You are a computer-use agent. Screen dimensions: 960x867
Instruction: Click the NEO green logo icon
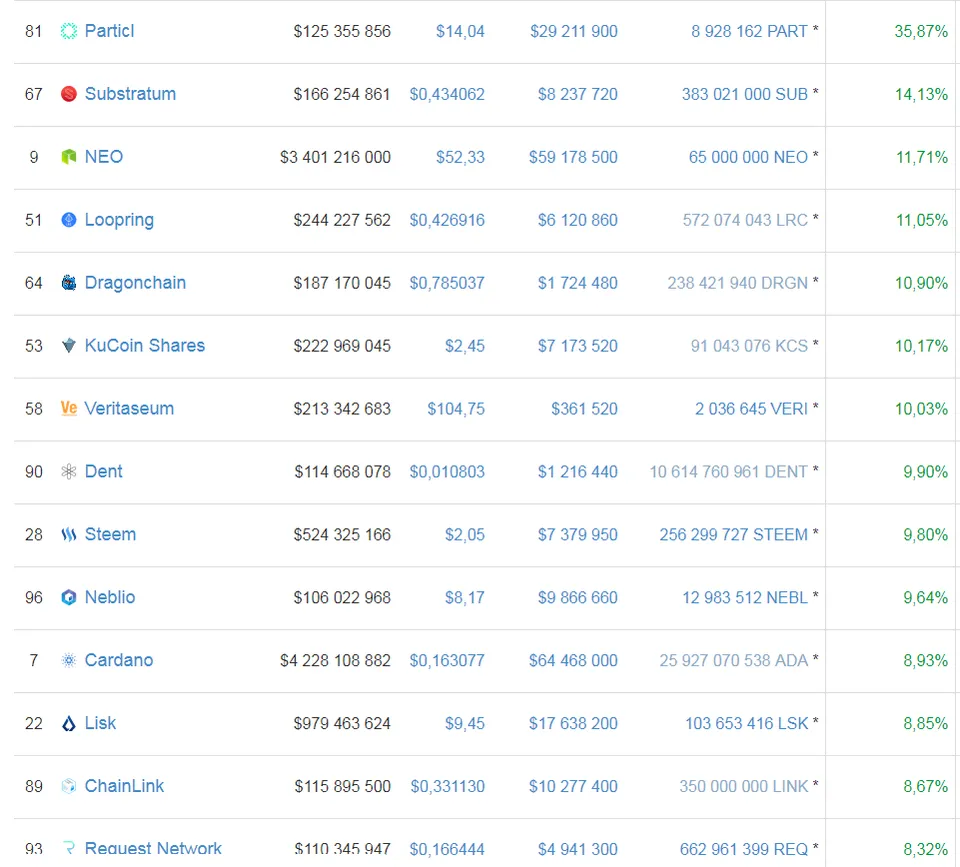pyautogui.click(x=69, y=157)
